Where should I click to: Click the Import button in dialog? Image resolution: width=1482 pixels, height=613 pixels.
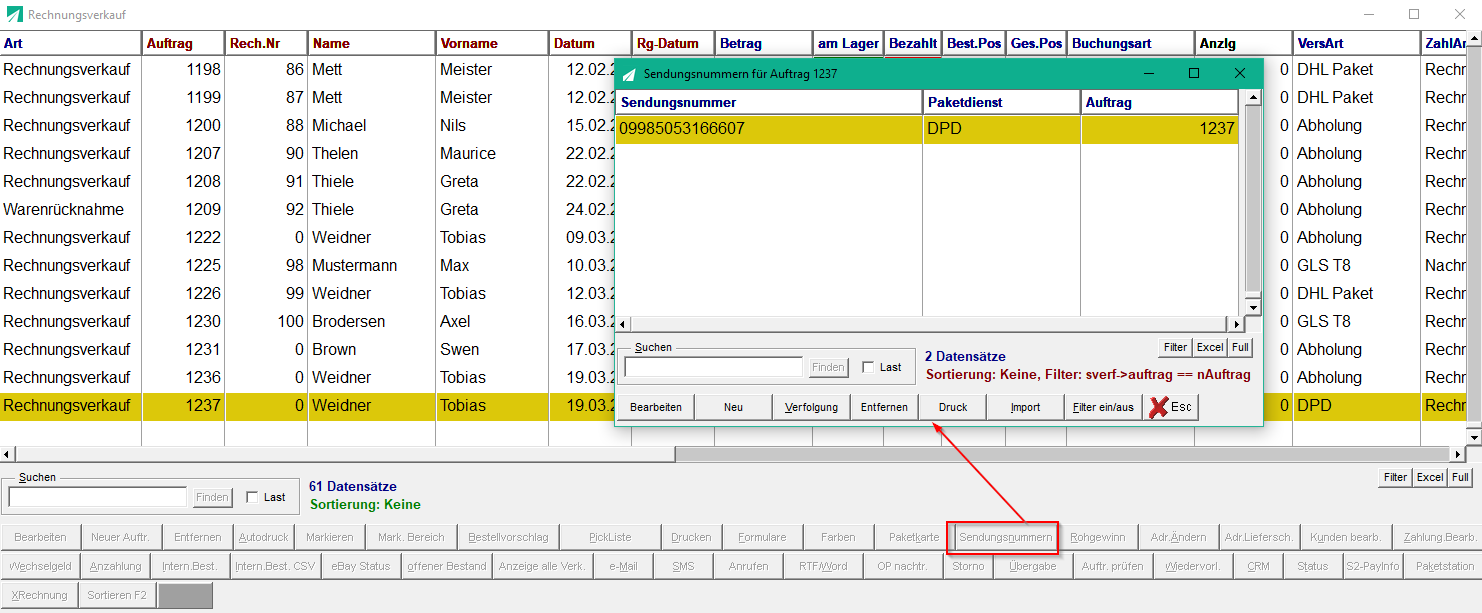(x=1025, y=407)
